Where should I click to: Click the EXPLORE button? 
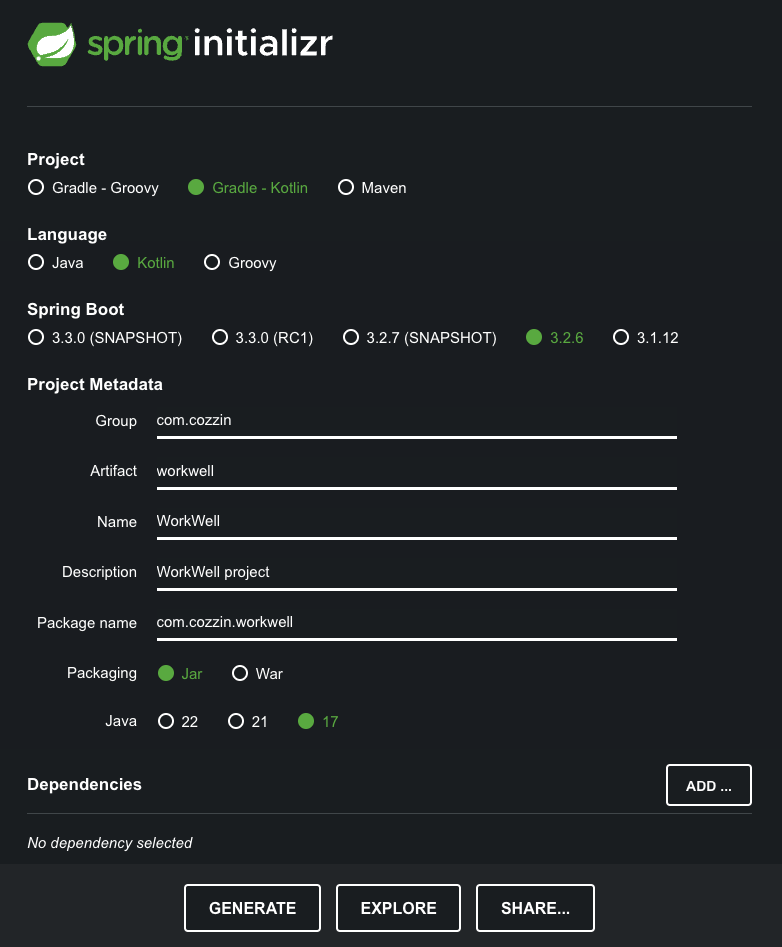[399, 908]
